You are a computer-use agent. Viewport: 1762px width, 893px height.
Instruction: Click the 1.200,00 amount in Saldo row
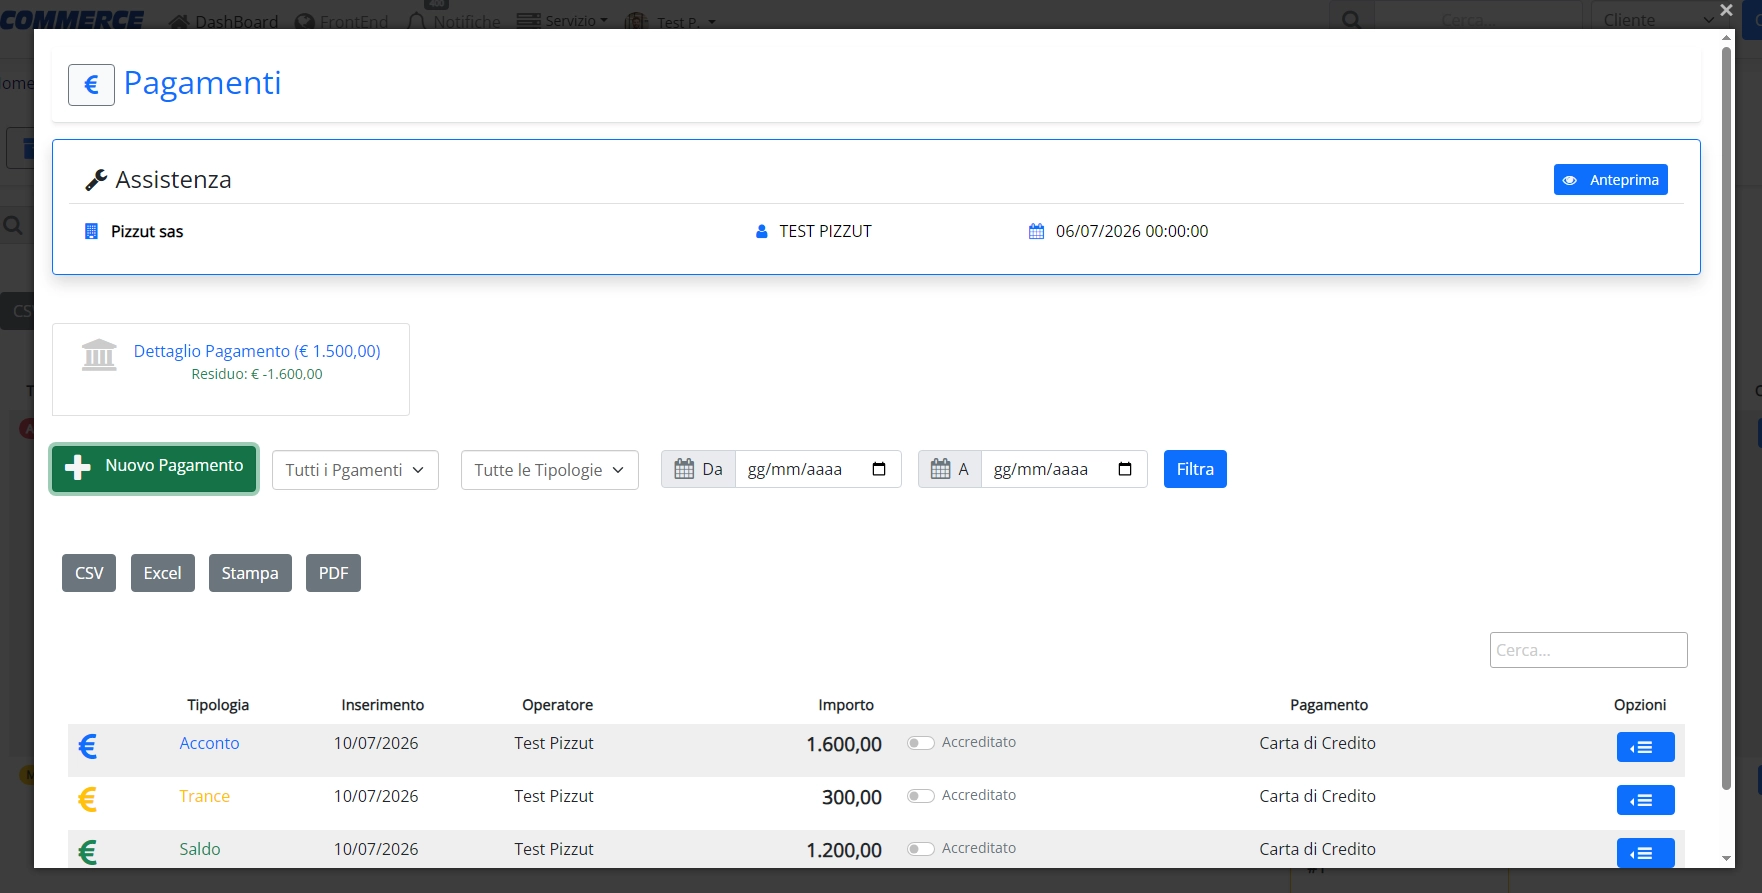(844, 850)
